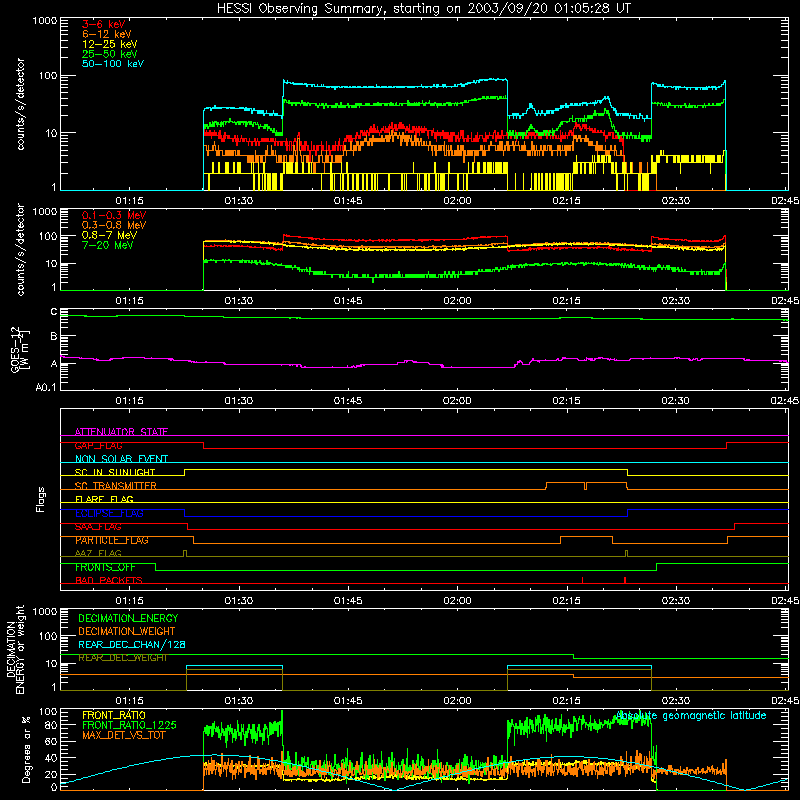Click the MAX_DET_VS_TOT legend entry
Viewport: 800px width, 800px height.
pos(123,735)
